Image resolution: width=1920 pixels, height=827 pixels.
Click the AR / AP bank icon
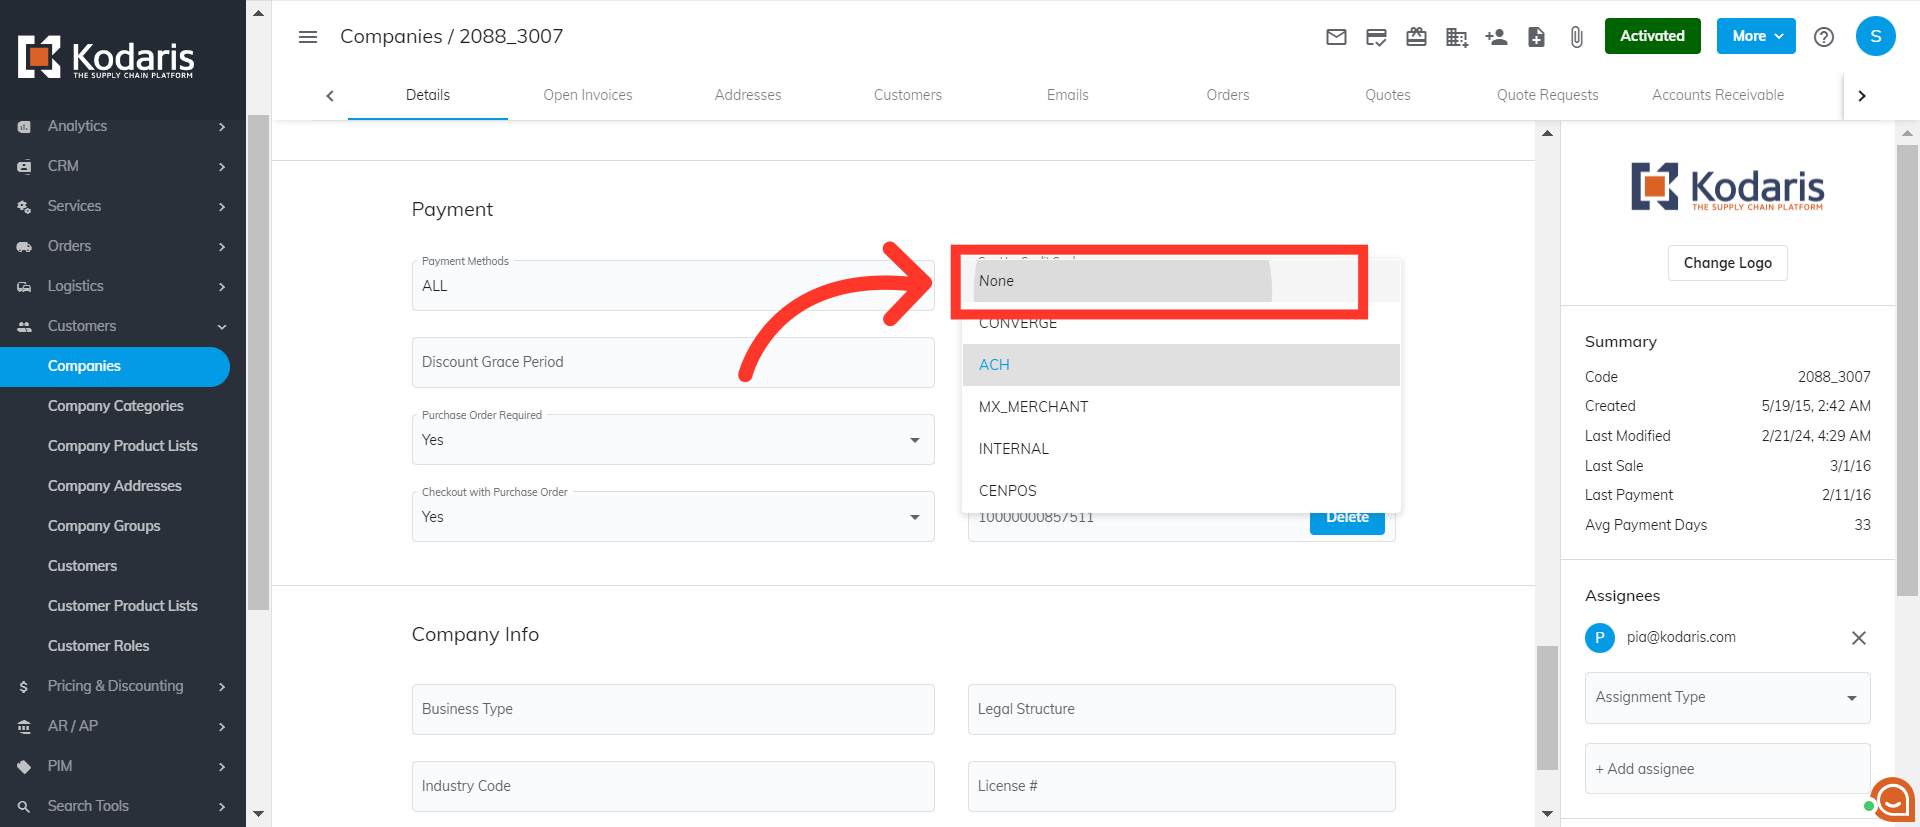pos(24,727)
